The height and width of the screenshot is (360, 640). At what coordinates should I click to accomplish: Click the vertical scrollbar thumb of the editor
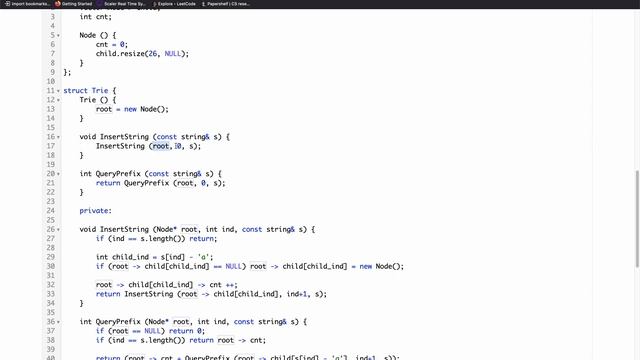[637, 219]
